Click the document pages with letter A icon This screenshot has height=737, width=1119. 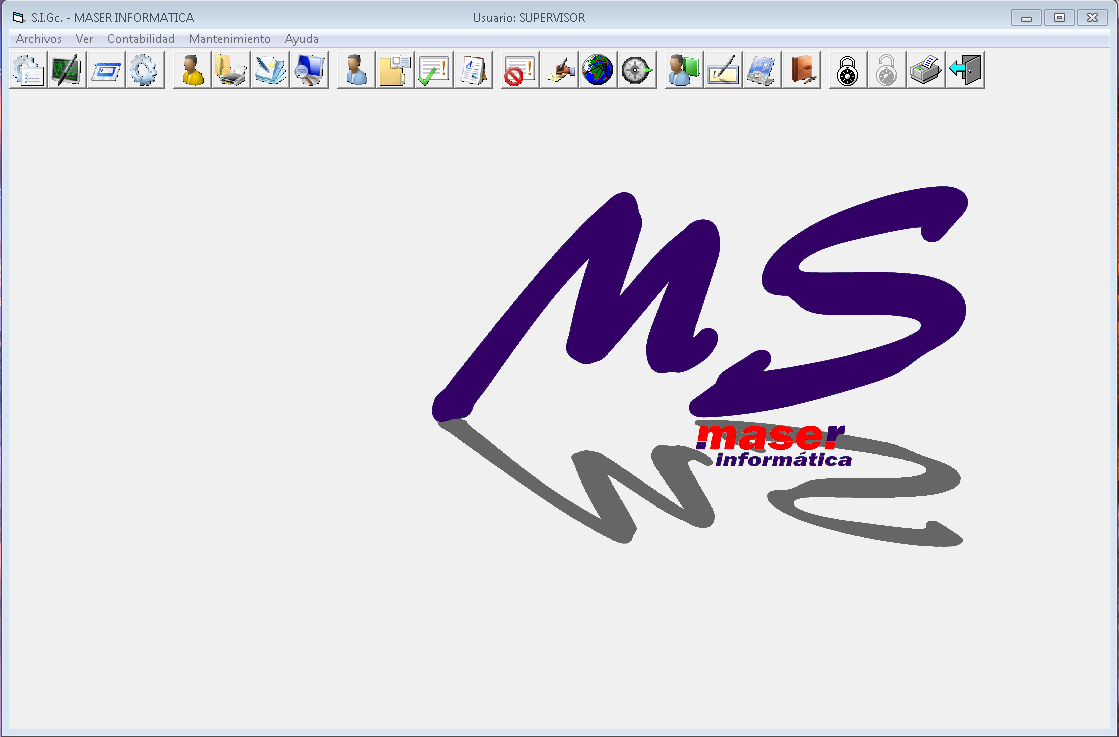tap(473, 70)
